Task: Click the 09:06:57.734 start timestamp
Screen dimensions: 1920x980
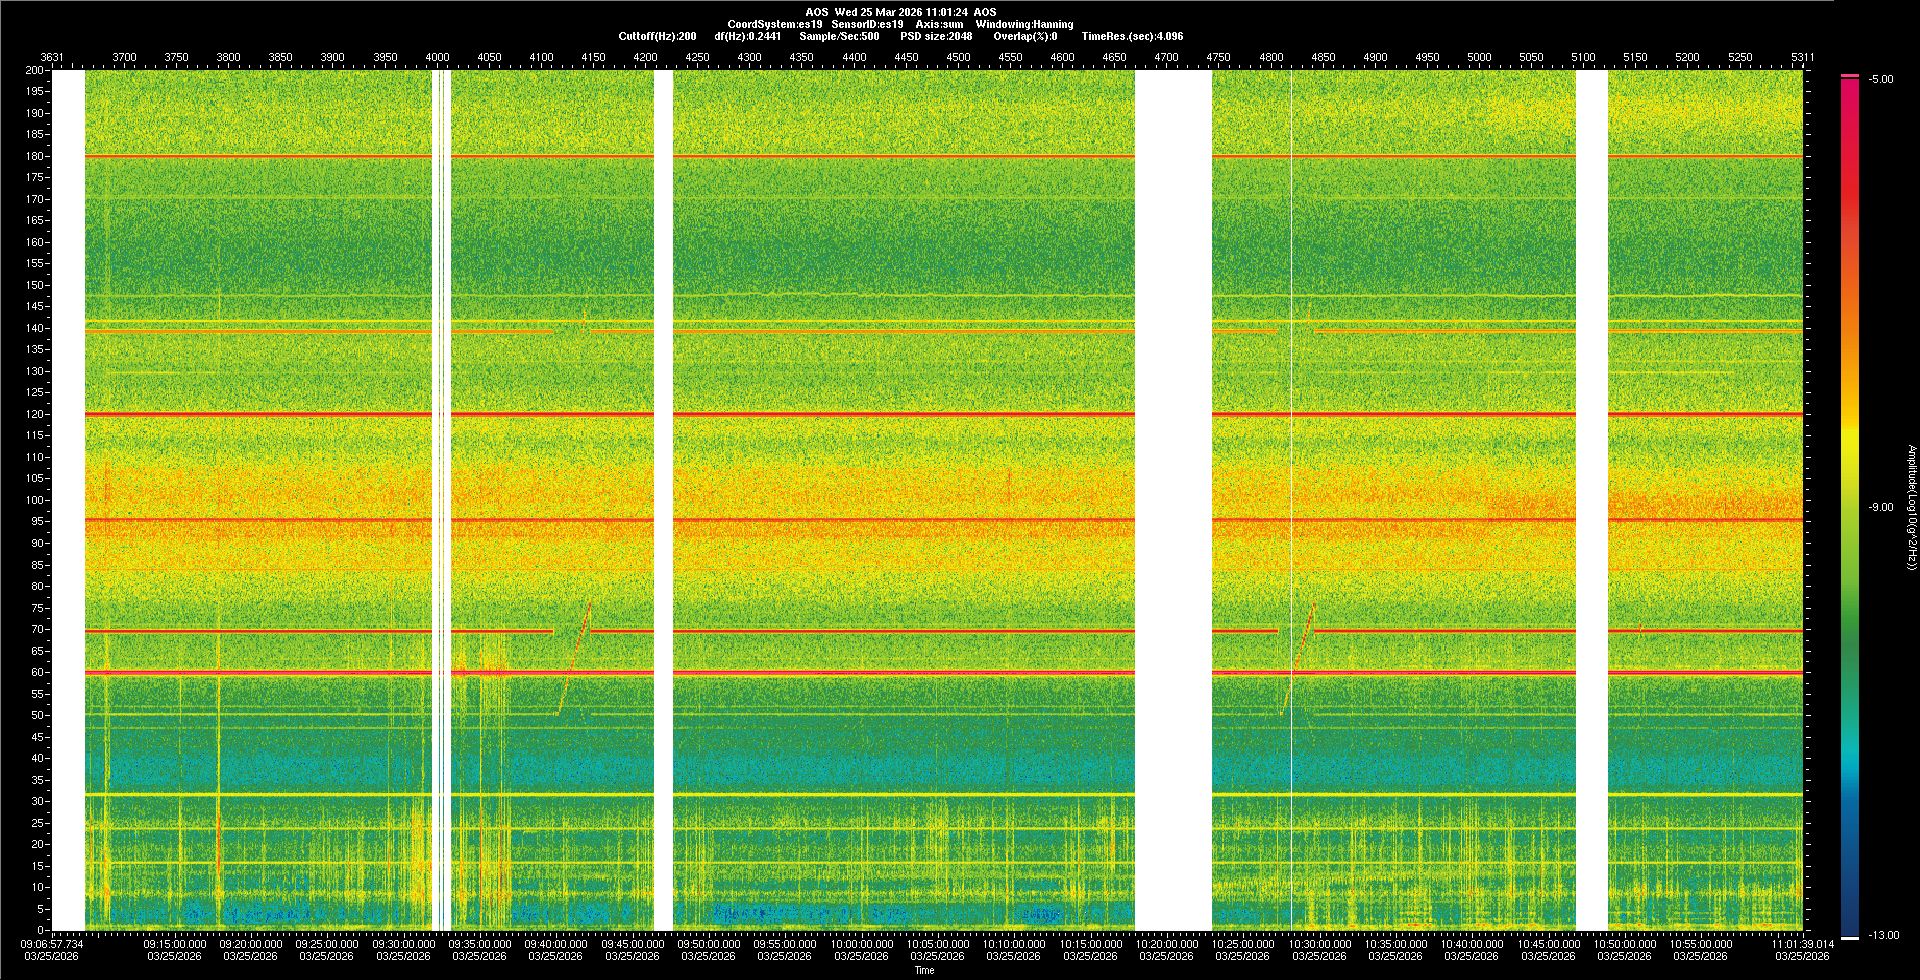Action: pyautogui.click(x=52, y=943)
